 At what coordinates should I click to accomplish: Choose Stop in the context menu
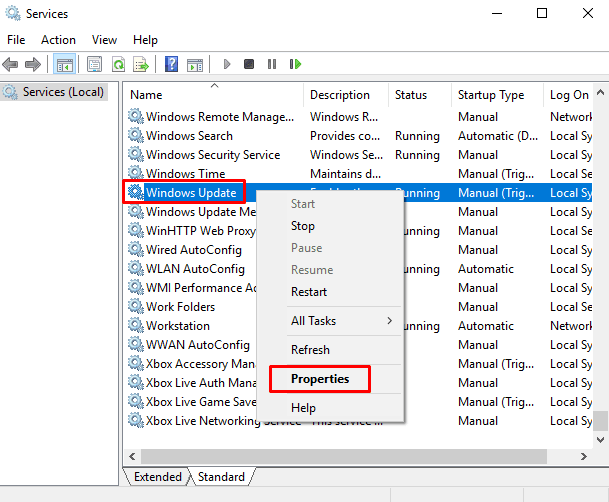click(330, 226)
